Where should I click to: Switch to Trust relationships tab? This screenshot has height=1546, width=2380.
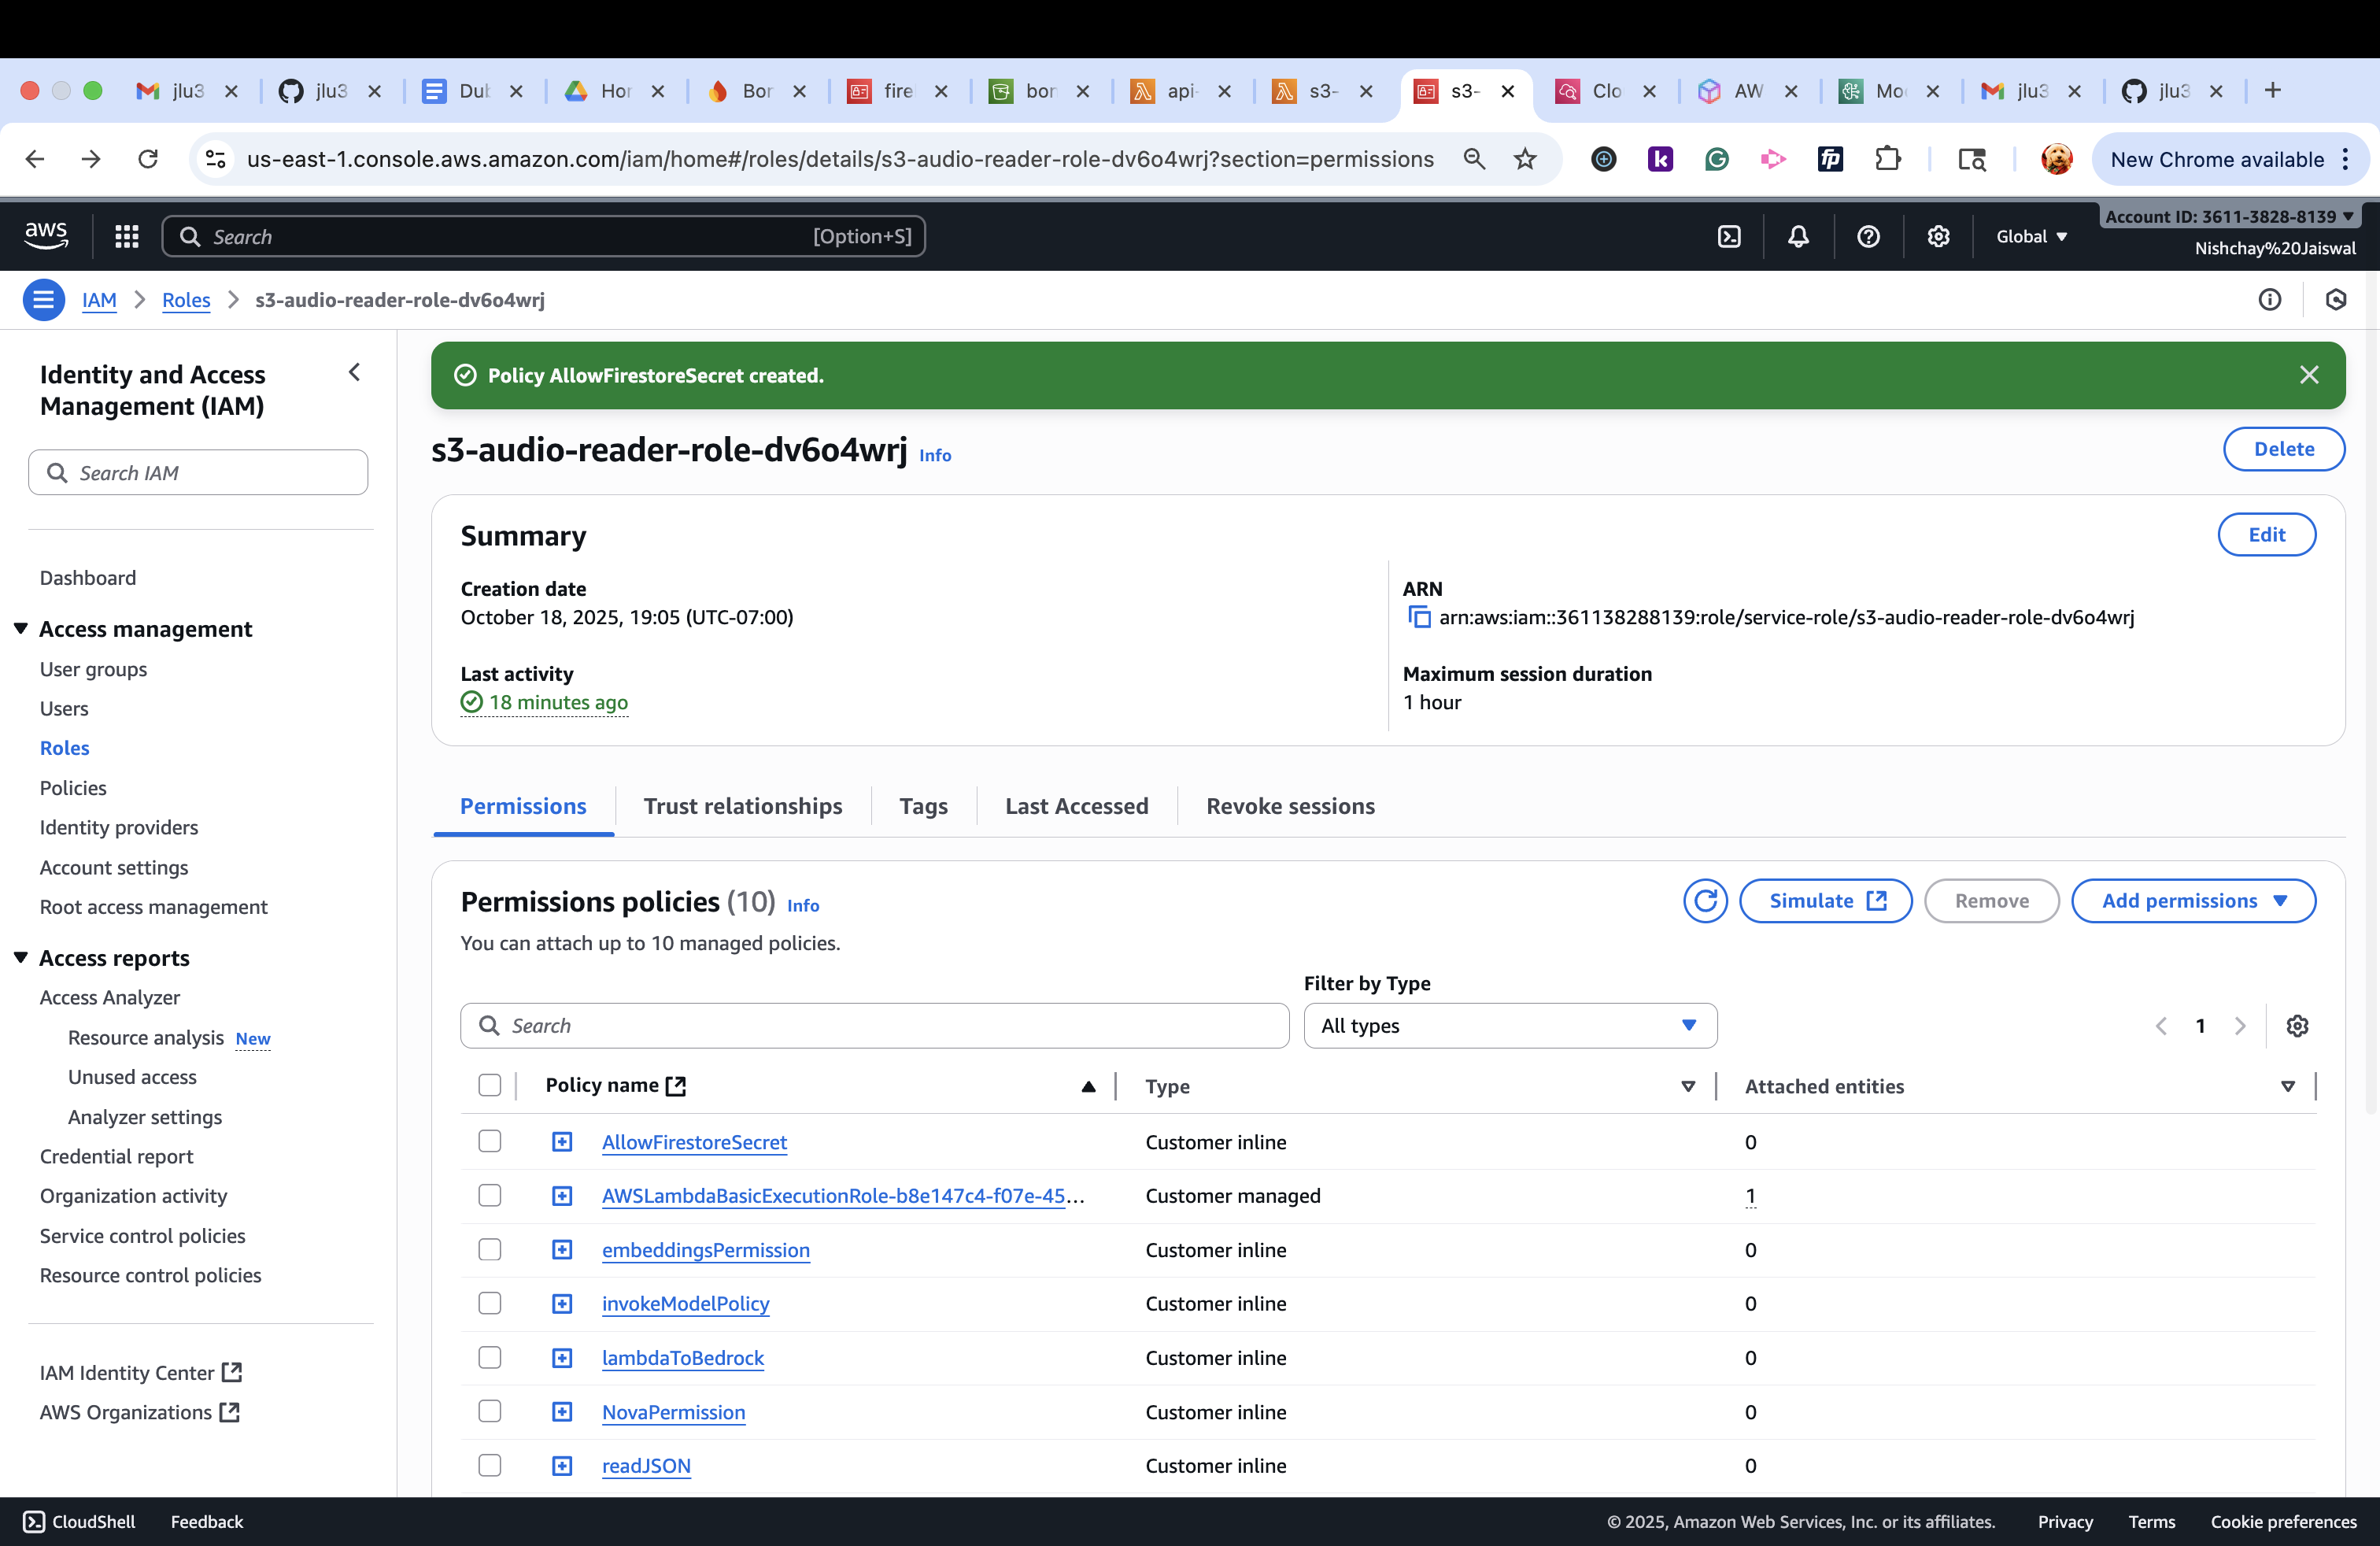click(x=742, y=806)
